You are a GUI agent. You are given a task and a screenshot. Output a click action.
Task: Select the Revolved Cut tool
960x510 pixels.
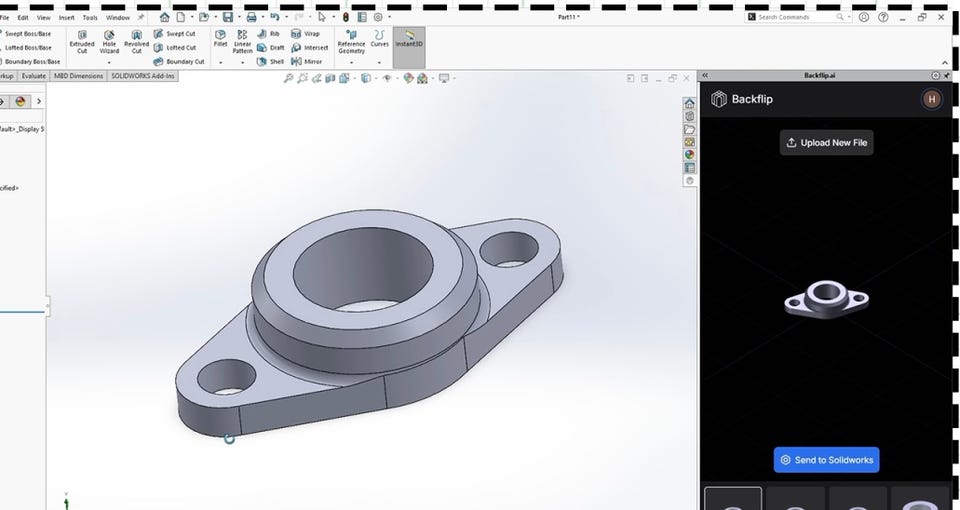click(137, 42)
